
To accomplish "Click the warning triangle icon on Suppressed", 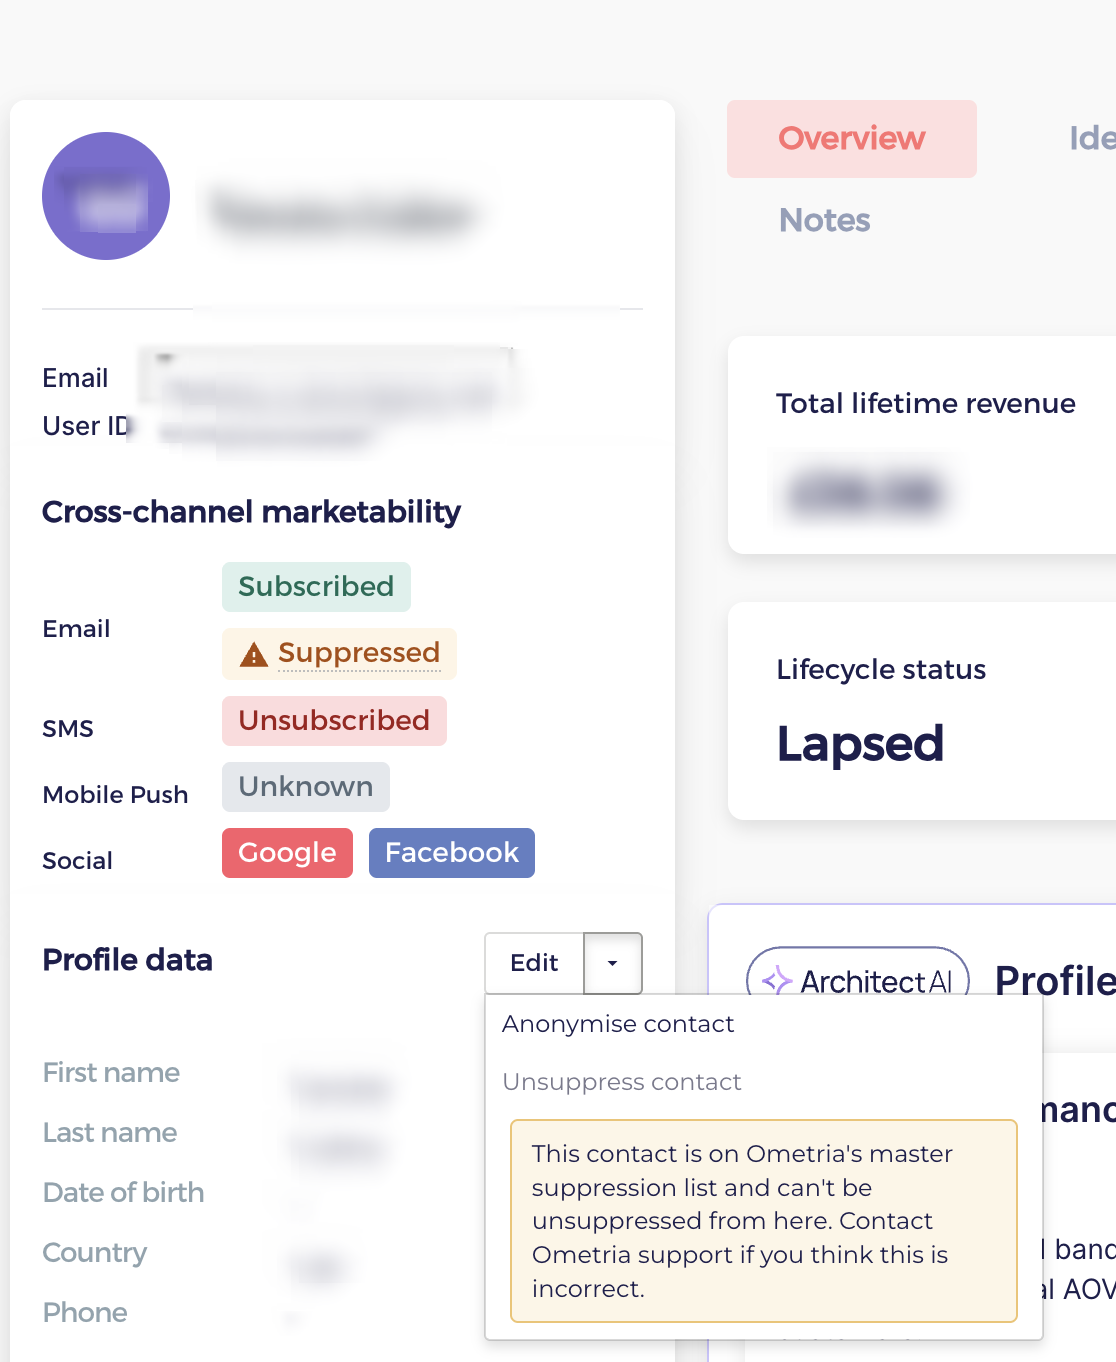I will click(x=254, y=654).
